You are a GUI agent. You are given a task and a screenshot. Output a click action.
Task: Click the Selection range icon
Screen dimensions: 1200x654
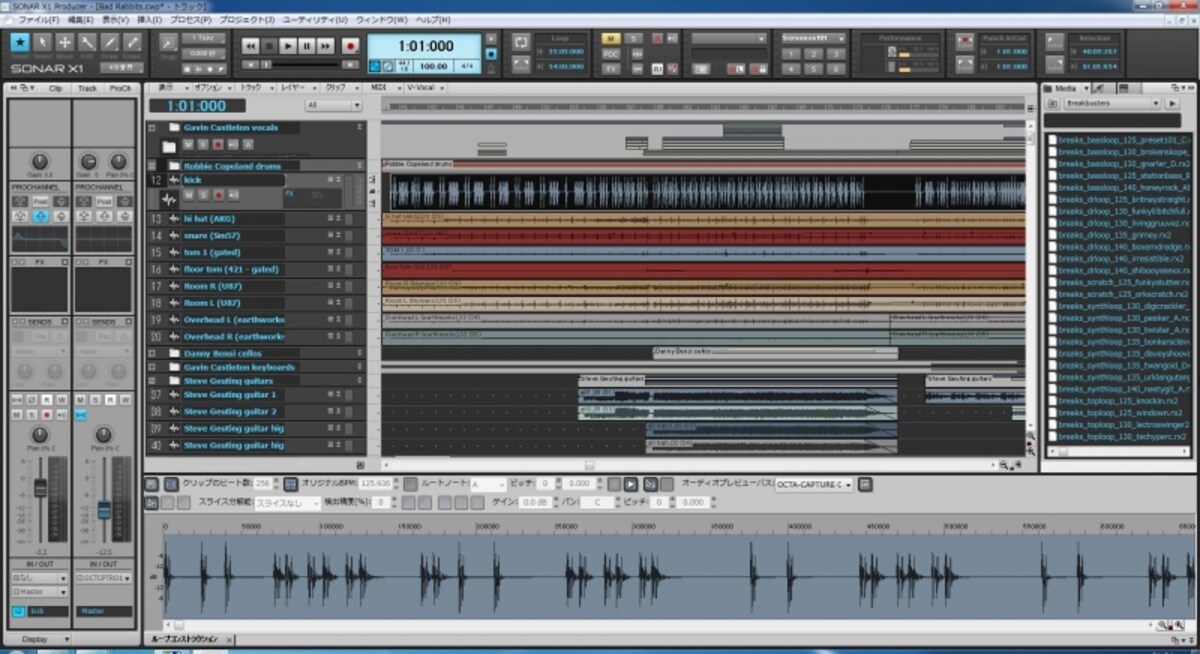point(1057,42)
